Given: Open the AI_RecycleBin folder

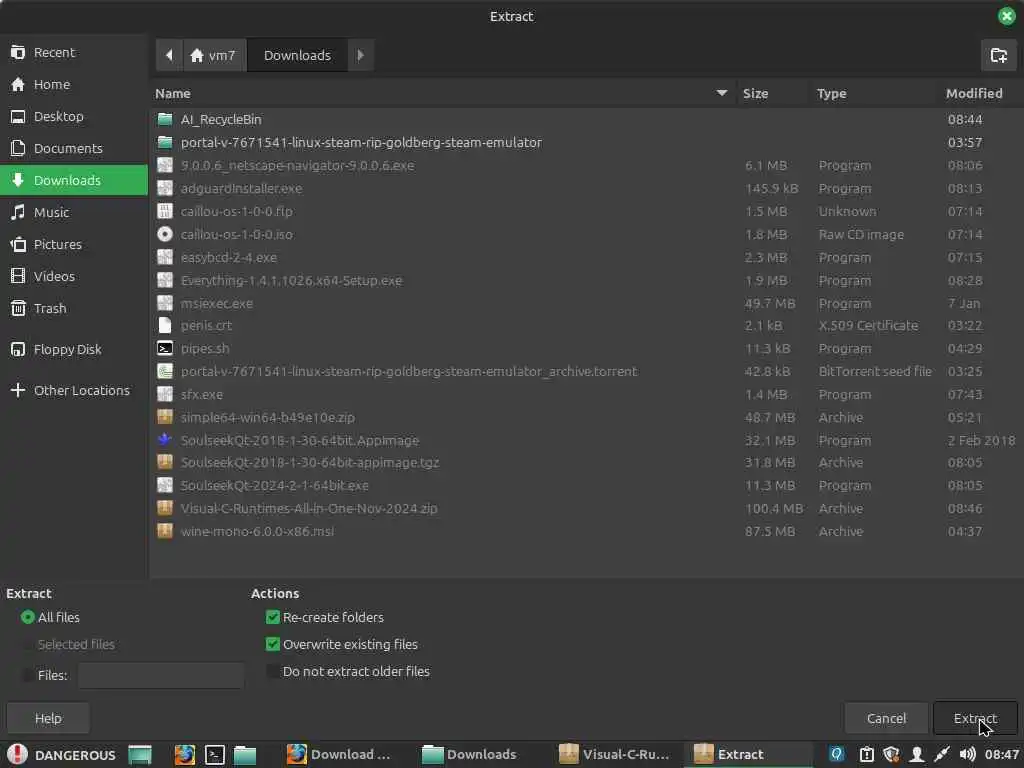Looking at the screenshot, I should (221, 120).
